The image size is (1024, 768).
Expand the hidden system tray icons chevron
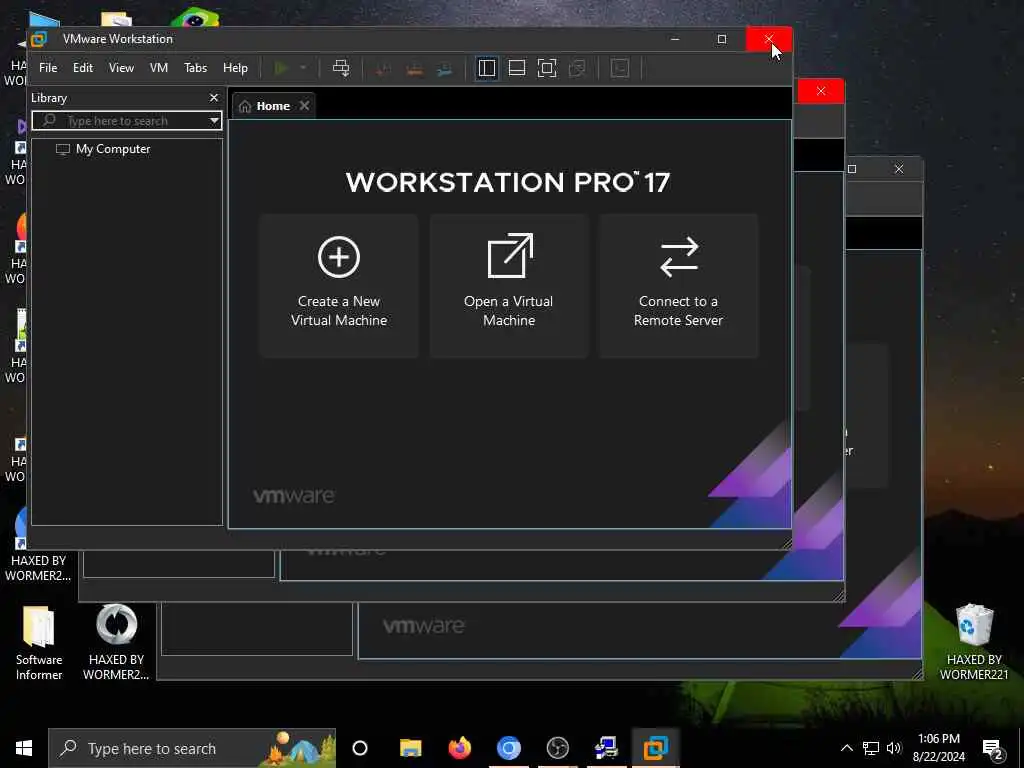846,748
